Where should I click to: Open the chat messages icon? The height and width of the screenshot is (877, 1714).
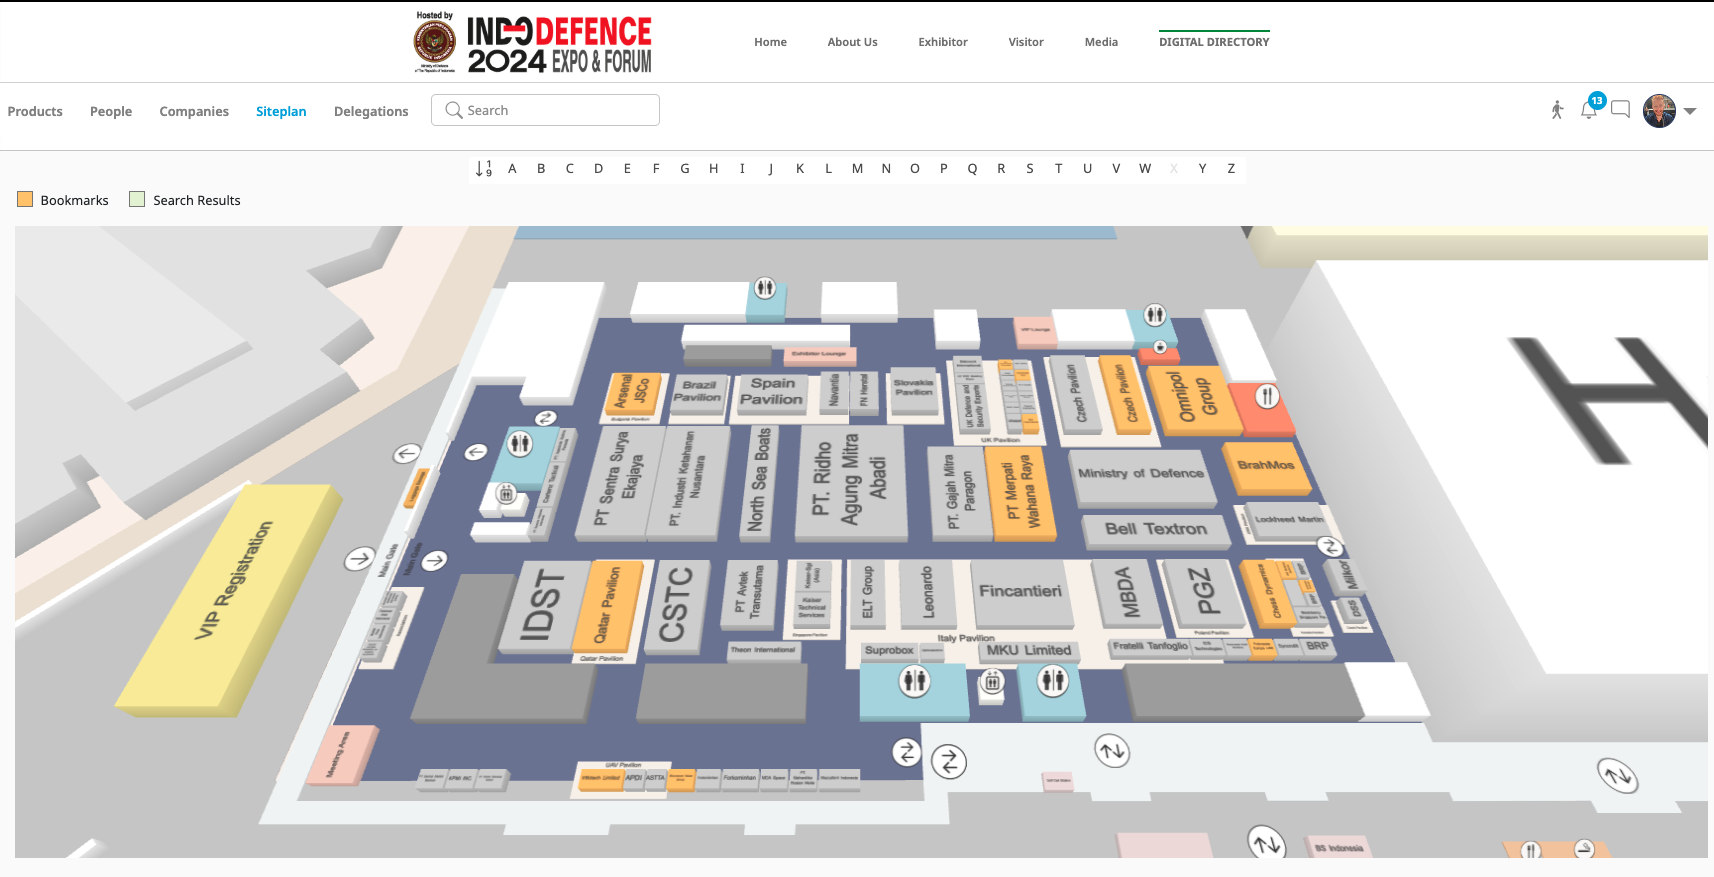(x=1621, y=109)
